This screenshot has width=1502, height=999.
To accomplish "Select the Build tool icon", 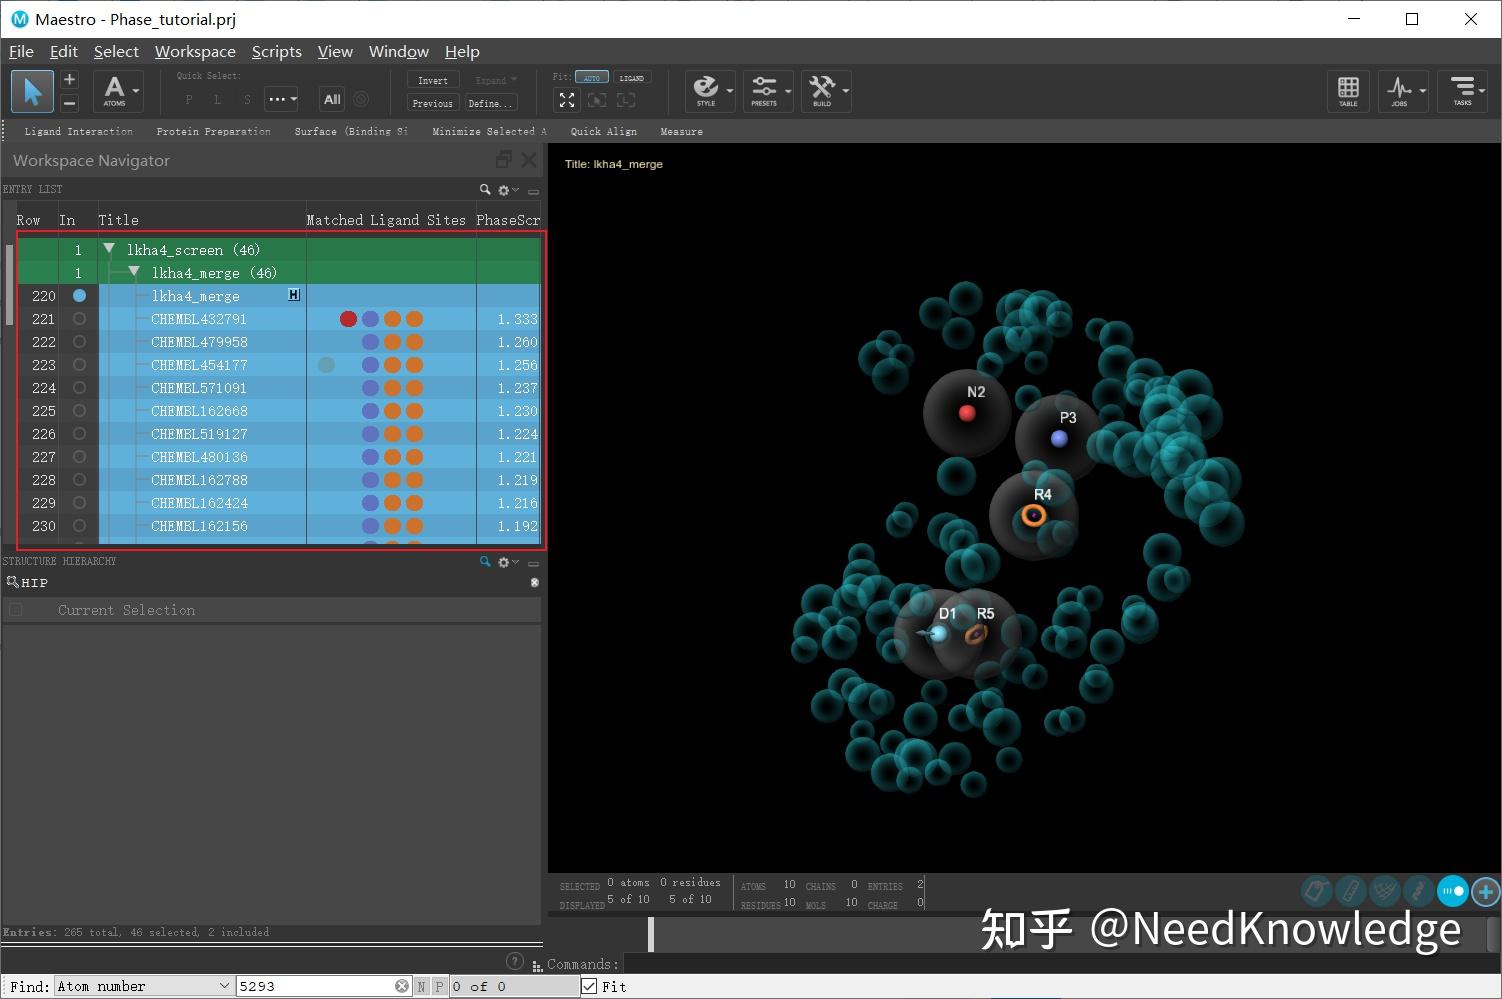I will (x=822, y=90).
